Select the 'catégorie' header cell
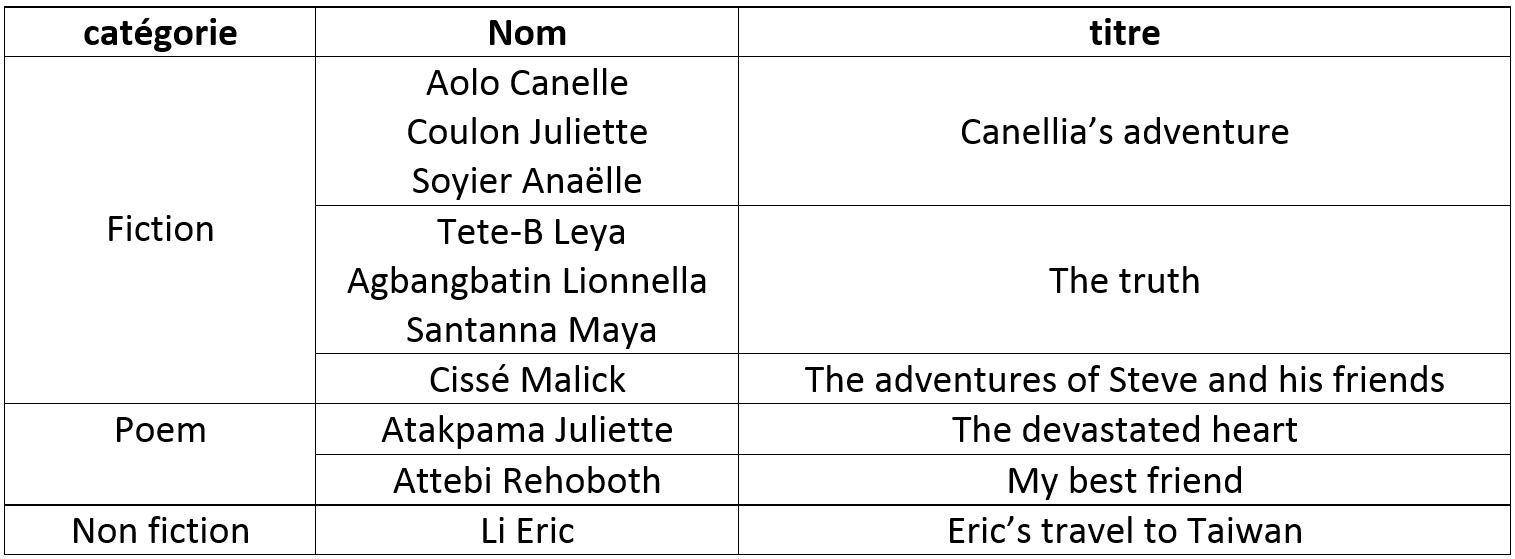1515x559 pixels. pos(160,33)
